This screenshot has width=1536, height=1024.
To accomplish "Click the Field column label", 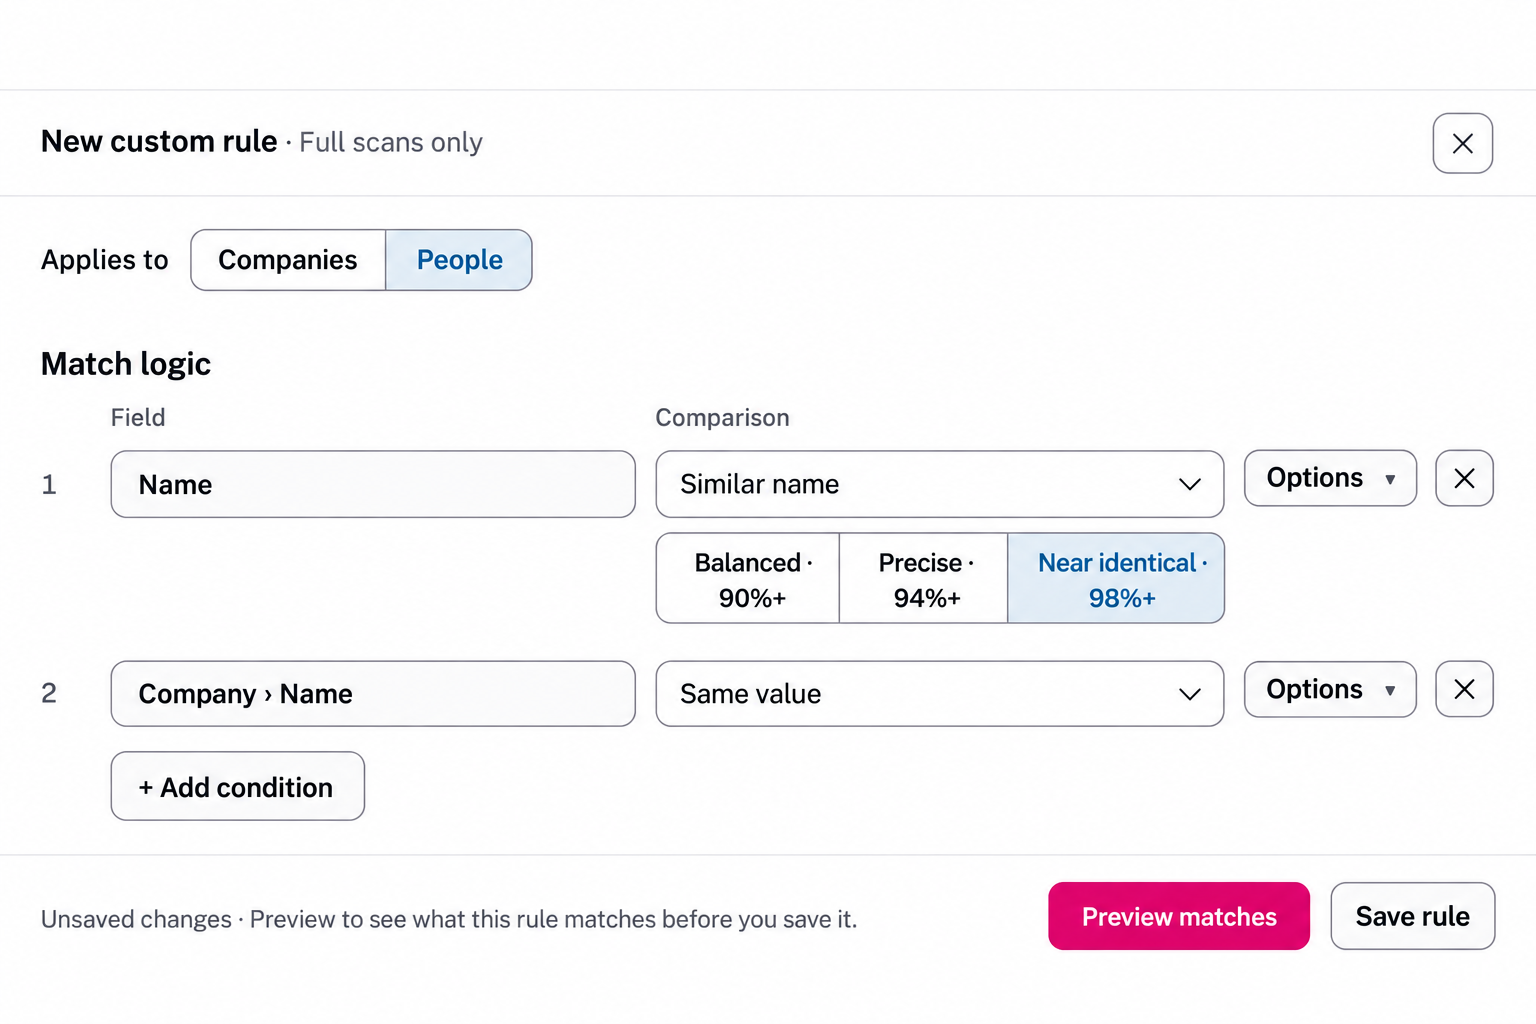I will [x=138, y=417].
